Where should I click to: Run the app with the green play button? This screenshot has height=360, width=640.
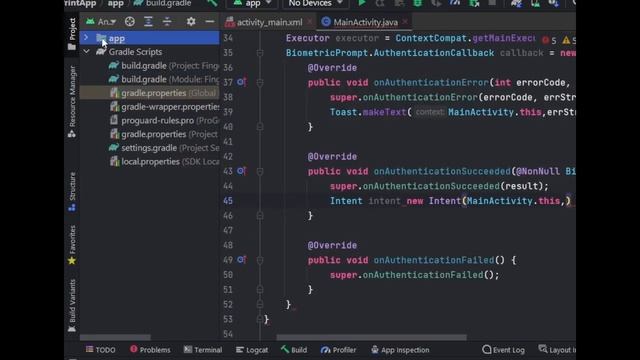[362, 3]
